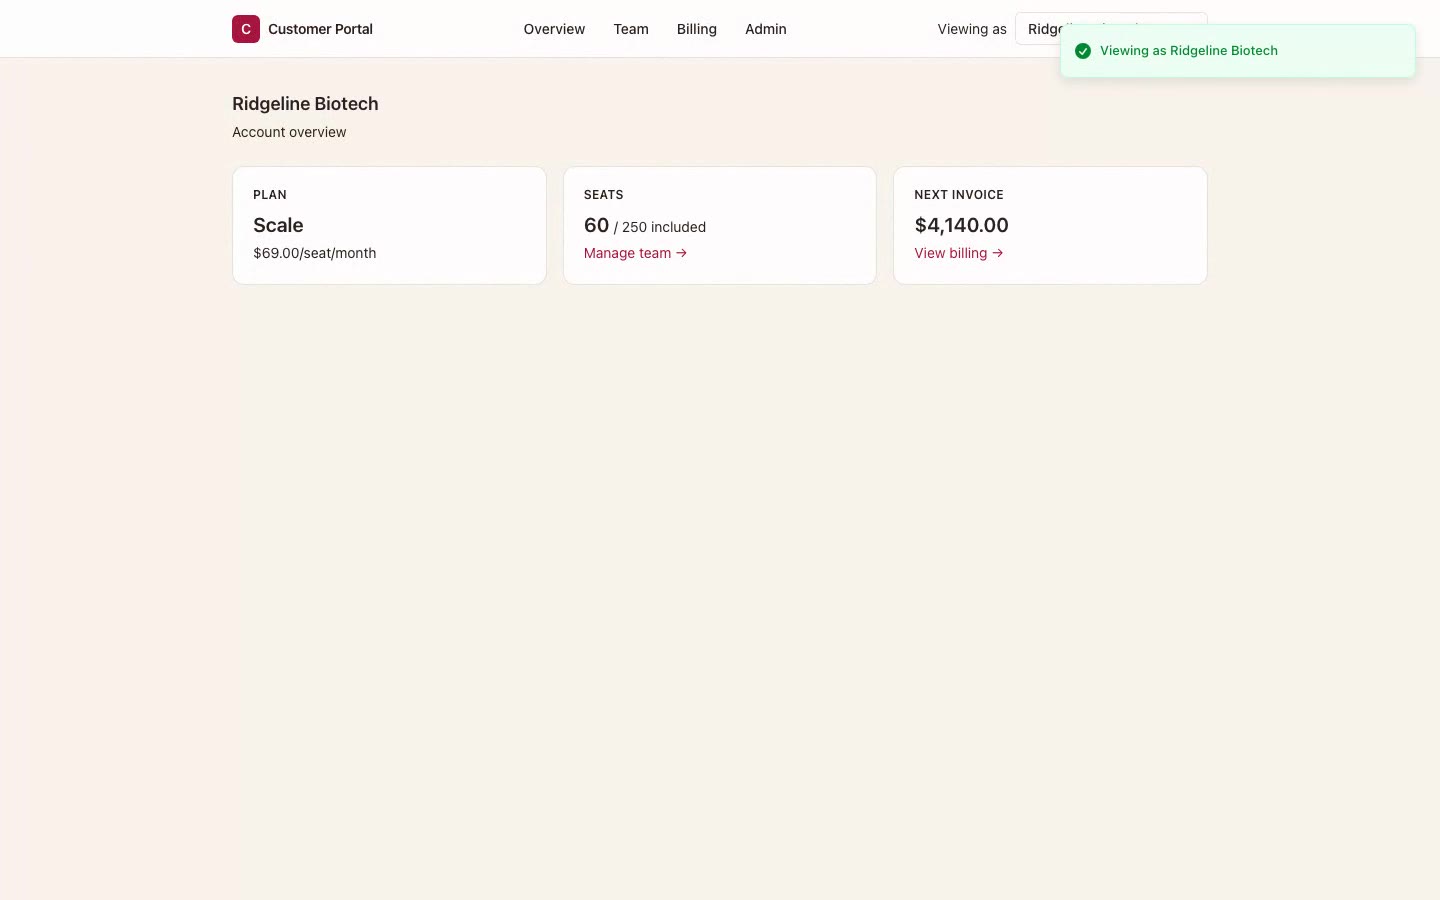The image size is (1440, 900).
Task: Open the Billing nav item
Action: 697,29
